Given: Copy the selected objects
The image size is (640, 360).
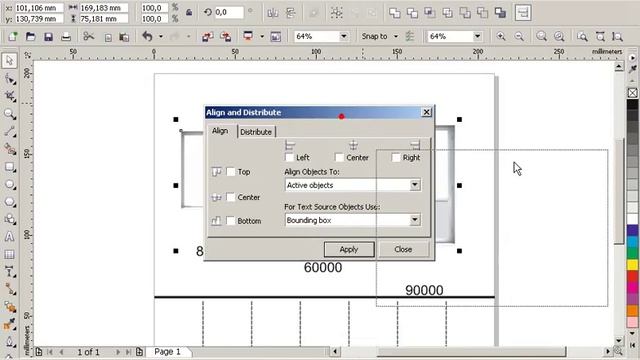Looking at the screenshot, I should pyautogui.click(x=108, y=37).
